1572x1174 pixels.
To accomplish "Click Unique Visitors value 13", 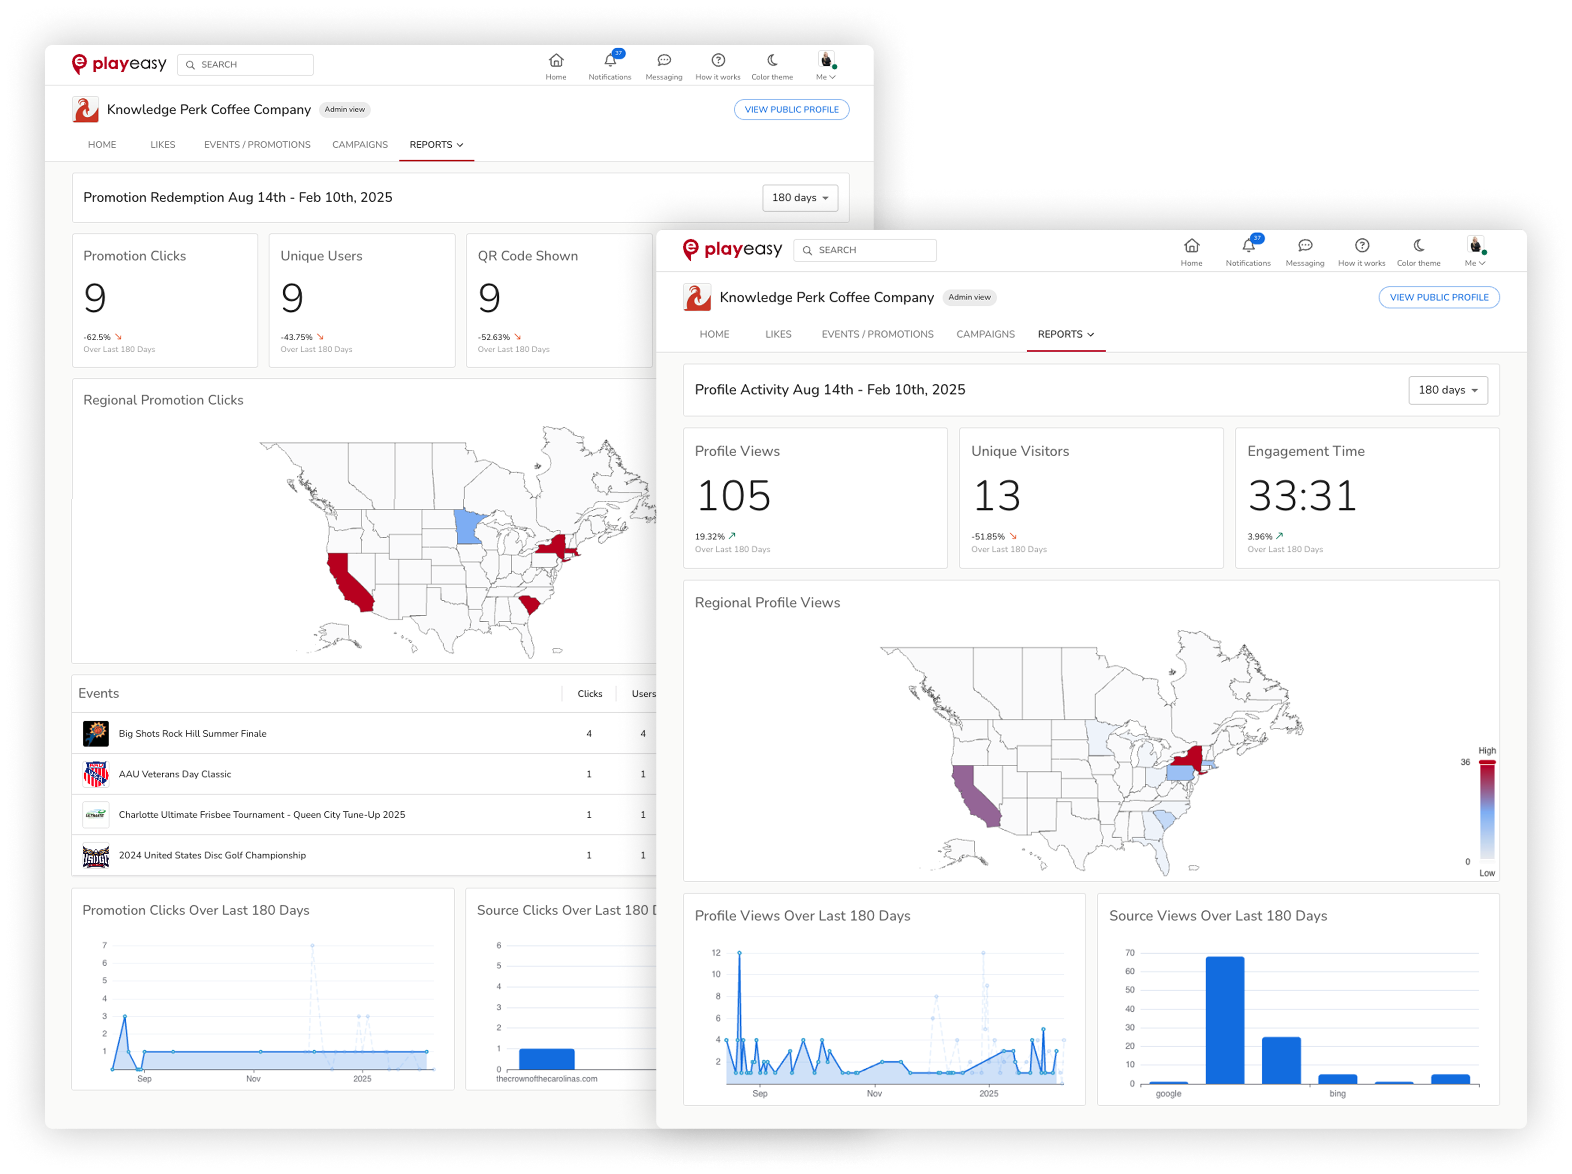I will [997, 496].
